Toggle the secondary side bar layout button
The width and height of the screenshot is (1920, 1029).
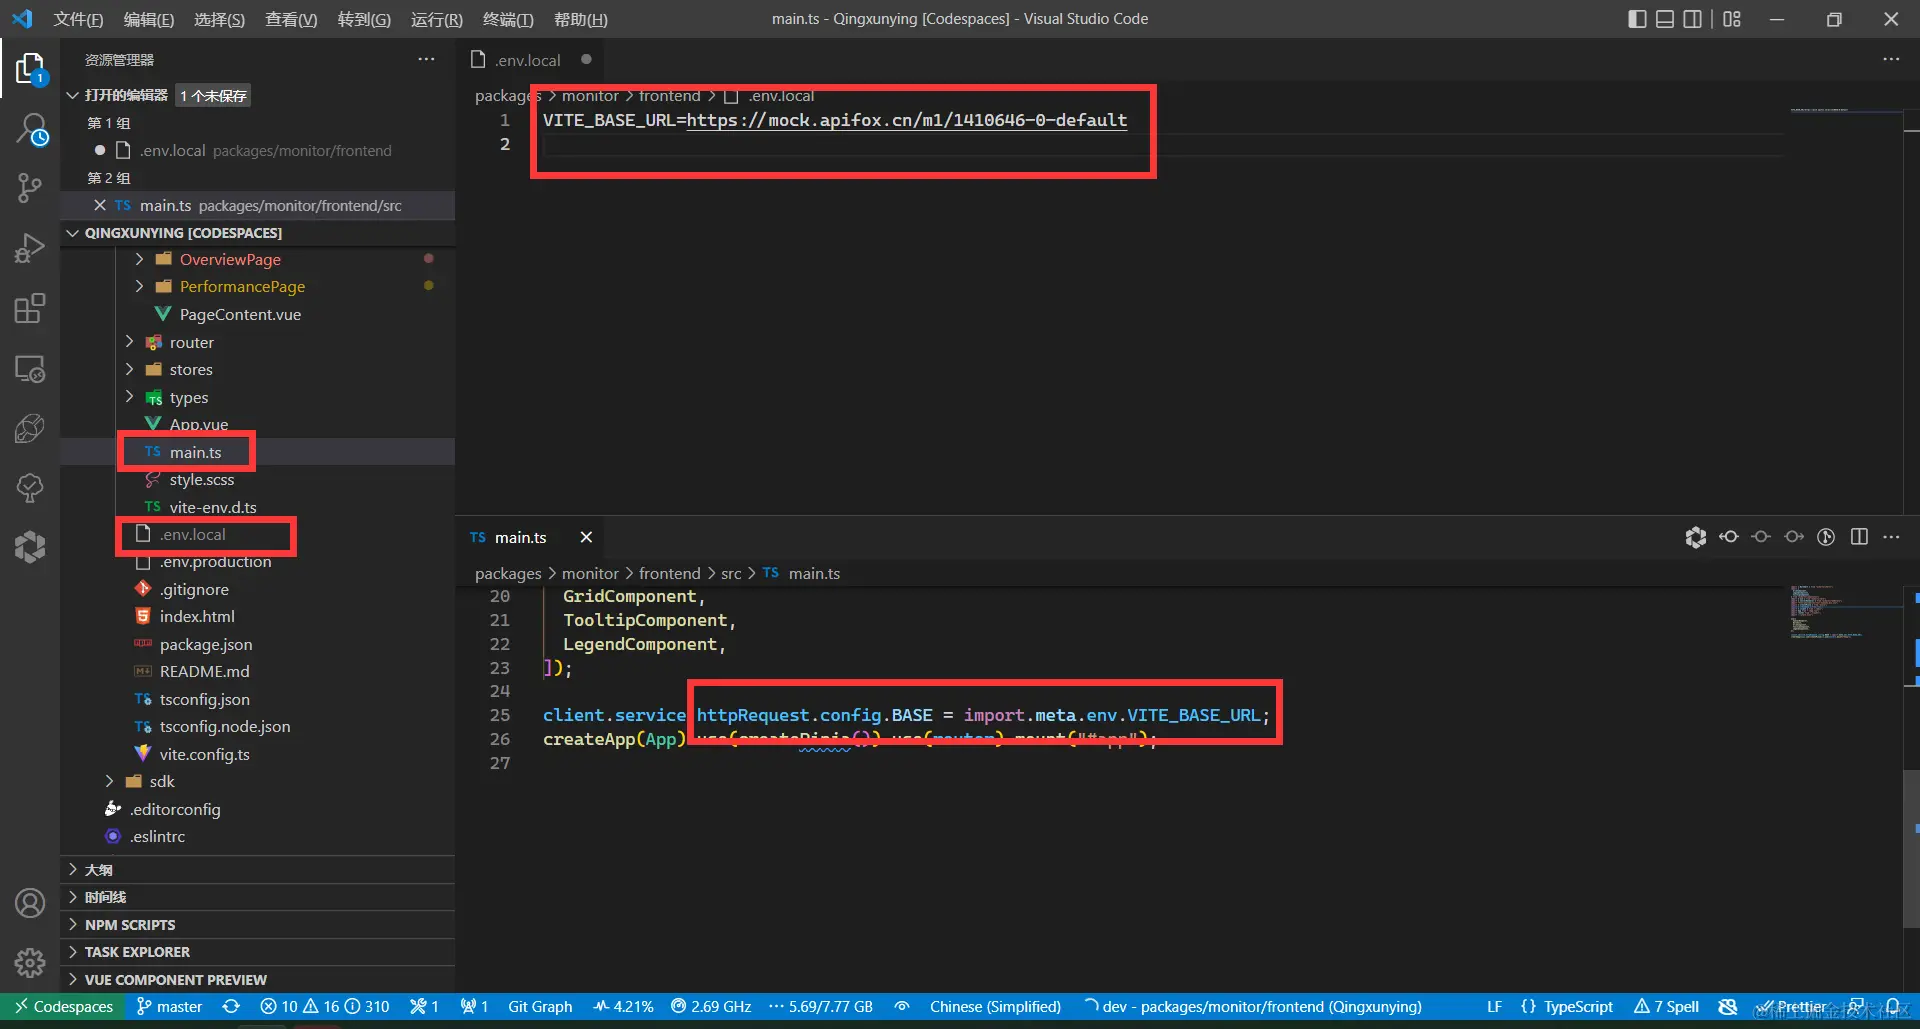(x=1692, y=19)
